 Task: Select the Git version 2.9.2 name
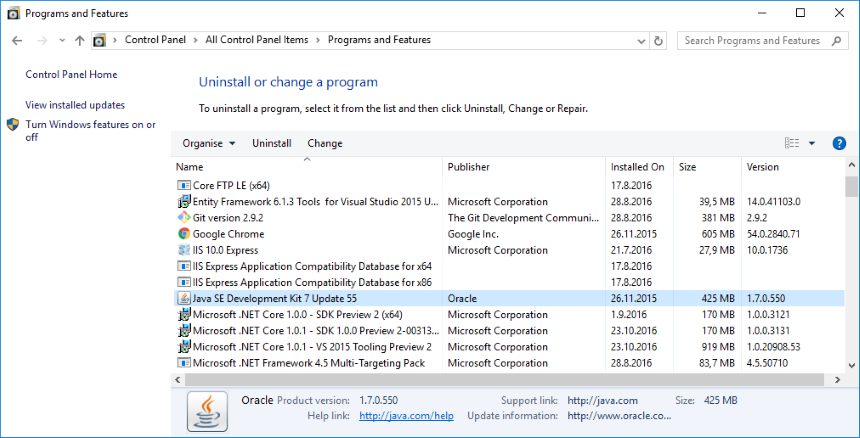tap(228, 218)
